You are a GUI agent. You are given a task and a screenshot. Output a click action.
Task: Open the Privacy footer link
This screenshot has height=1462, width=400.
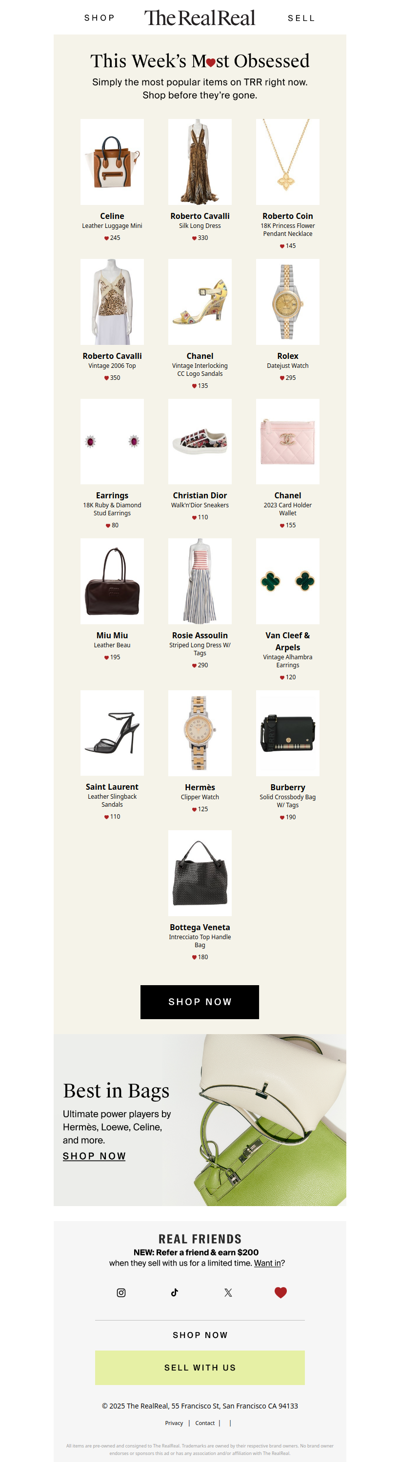(x=174, y=1423)
